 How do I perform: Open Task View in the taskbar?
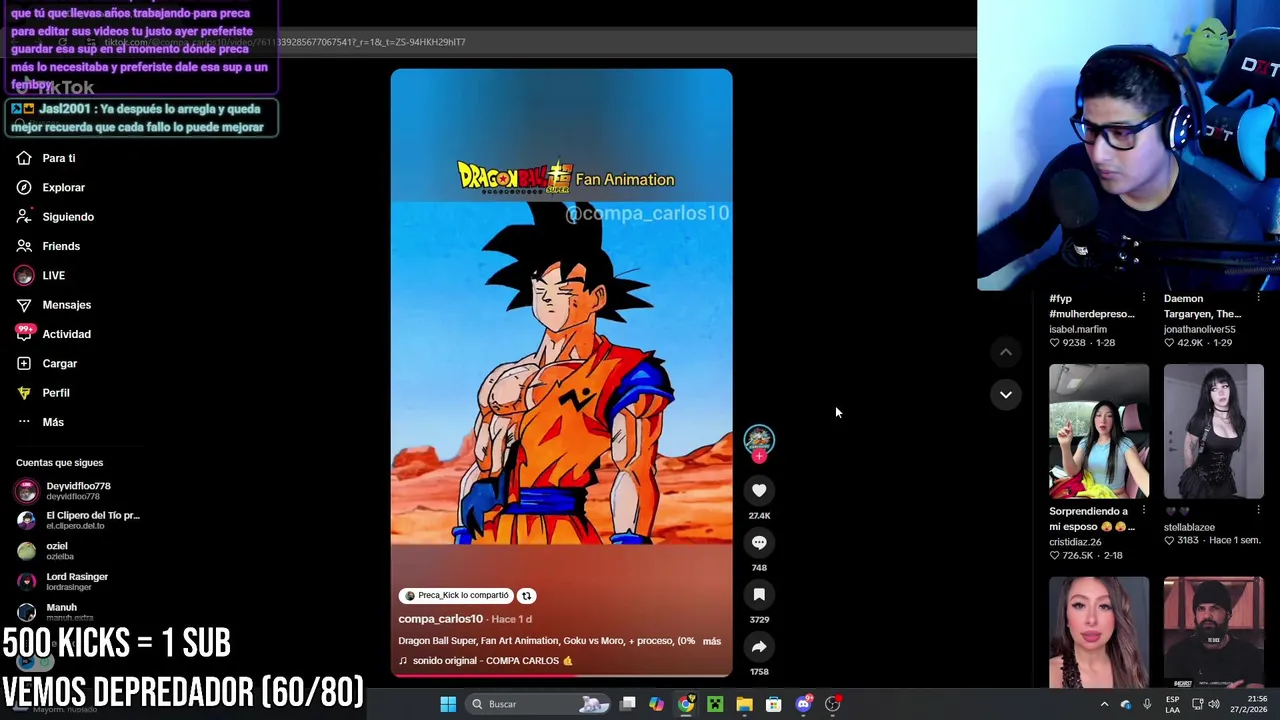coord(627,704)
